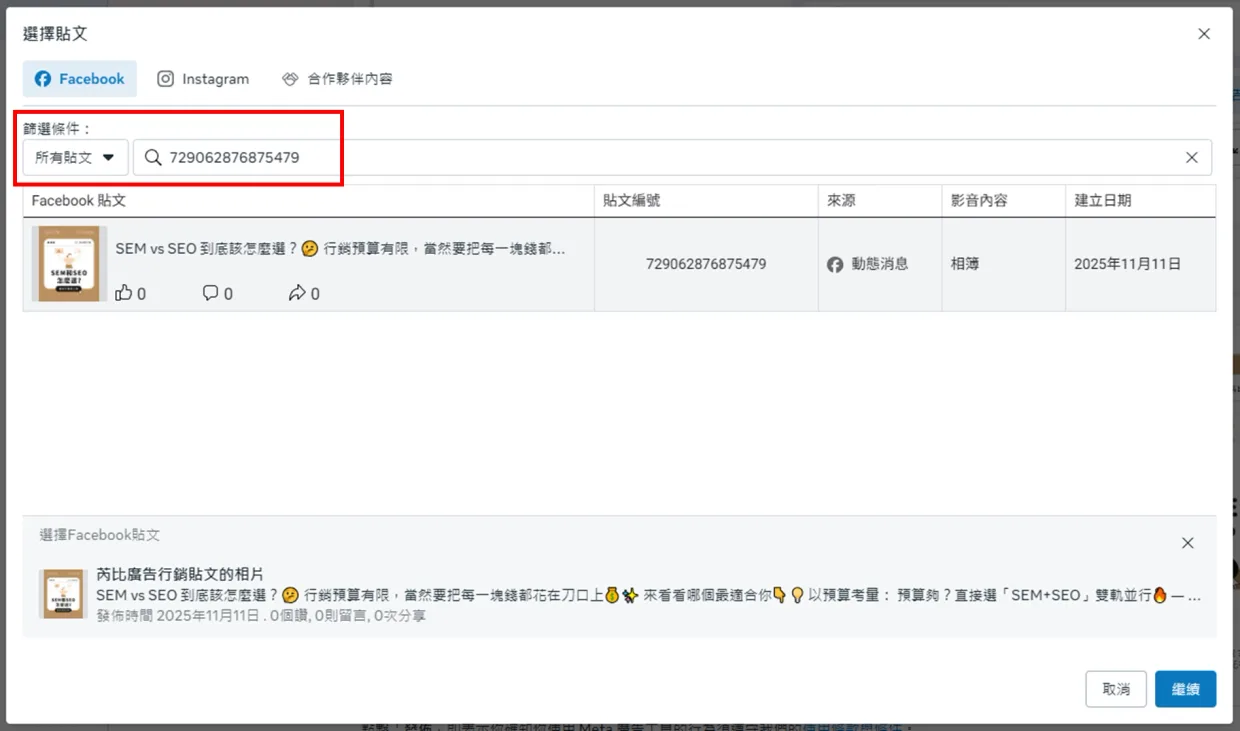Select the SEM vs SEO post thumbnail in table
Viewport: 1240px width, 731px height.
pyautogui.click(x=69, y=264)
